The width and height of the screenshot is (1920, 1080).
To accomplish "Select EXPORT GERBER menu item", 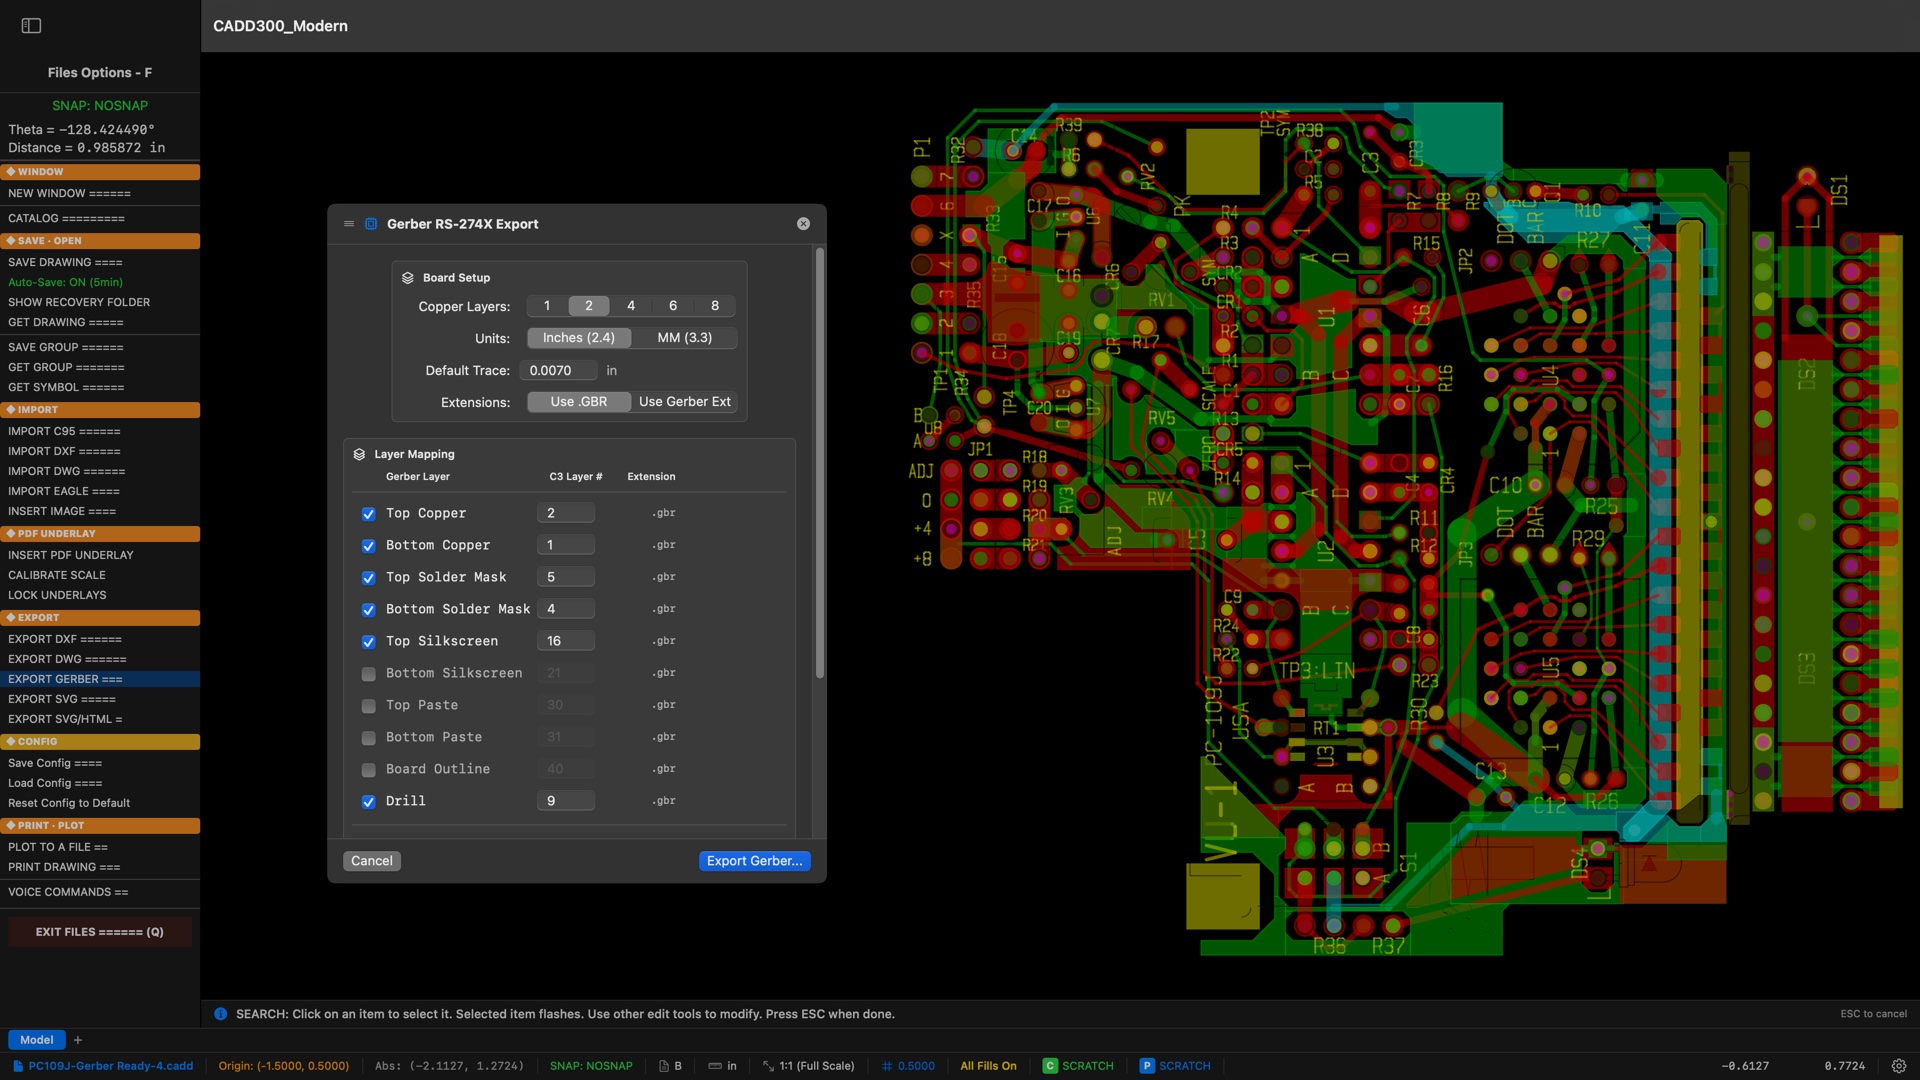I will tap(100, 679).
